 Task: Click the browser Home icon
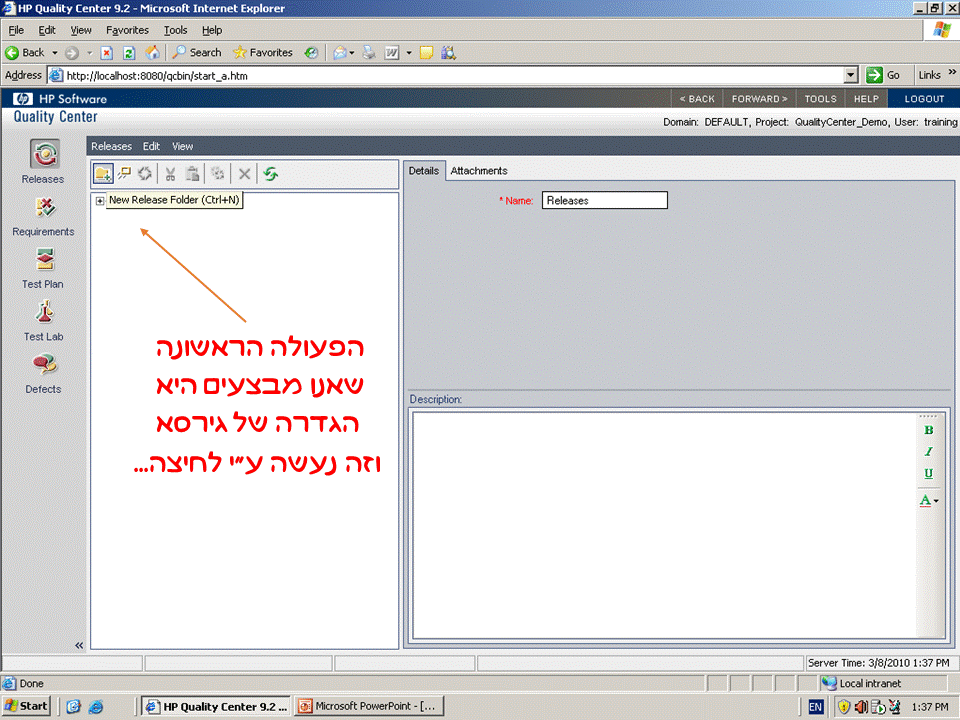[152, 53]
